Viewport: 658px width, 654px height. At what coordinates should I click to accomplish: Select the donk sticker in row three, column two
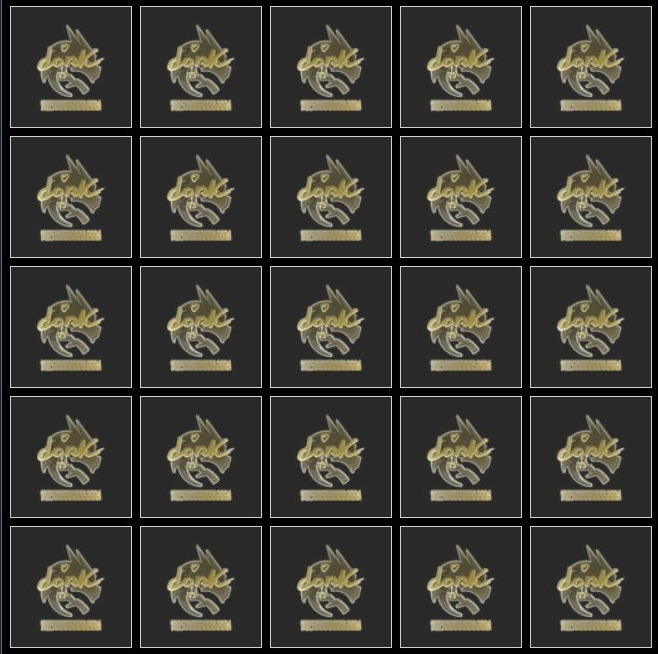pyautogui.click(x=201, y=327)
